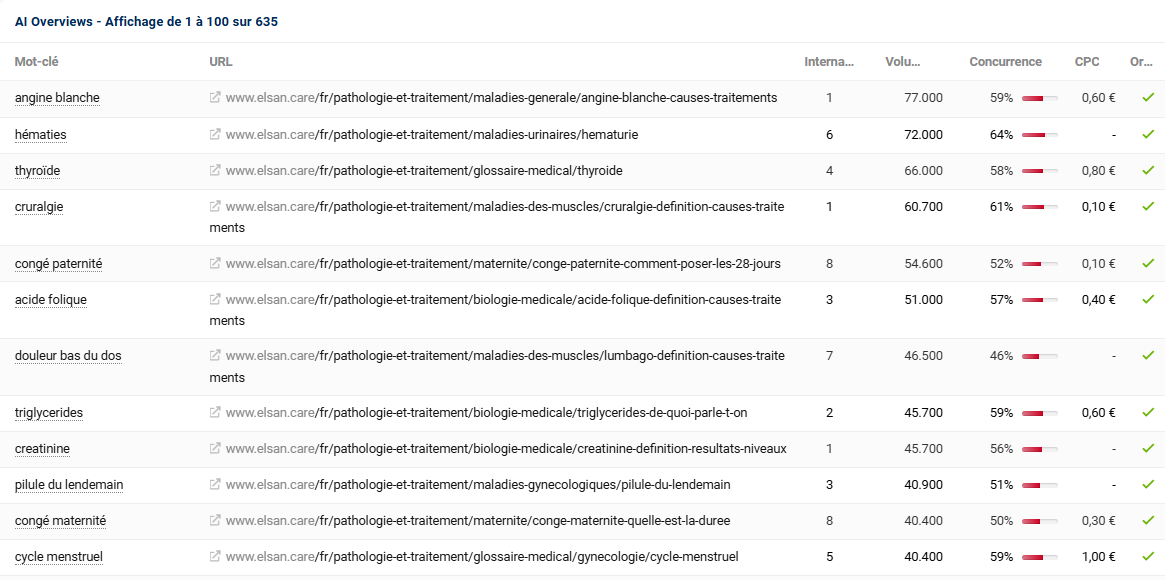The height and width of the screenshot is (580, 1165).
Task: Open external link icon for cruralgie URL
Action: 215,206
